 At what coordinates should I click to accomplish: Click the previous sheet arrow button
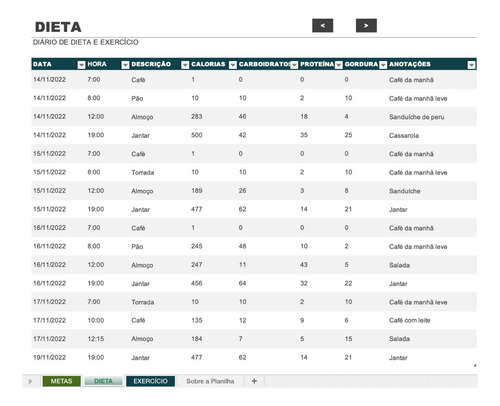322,26
